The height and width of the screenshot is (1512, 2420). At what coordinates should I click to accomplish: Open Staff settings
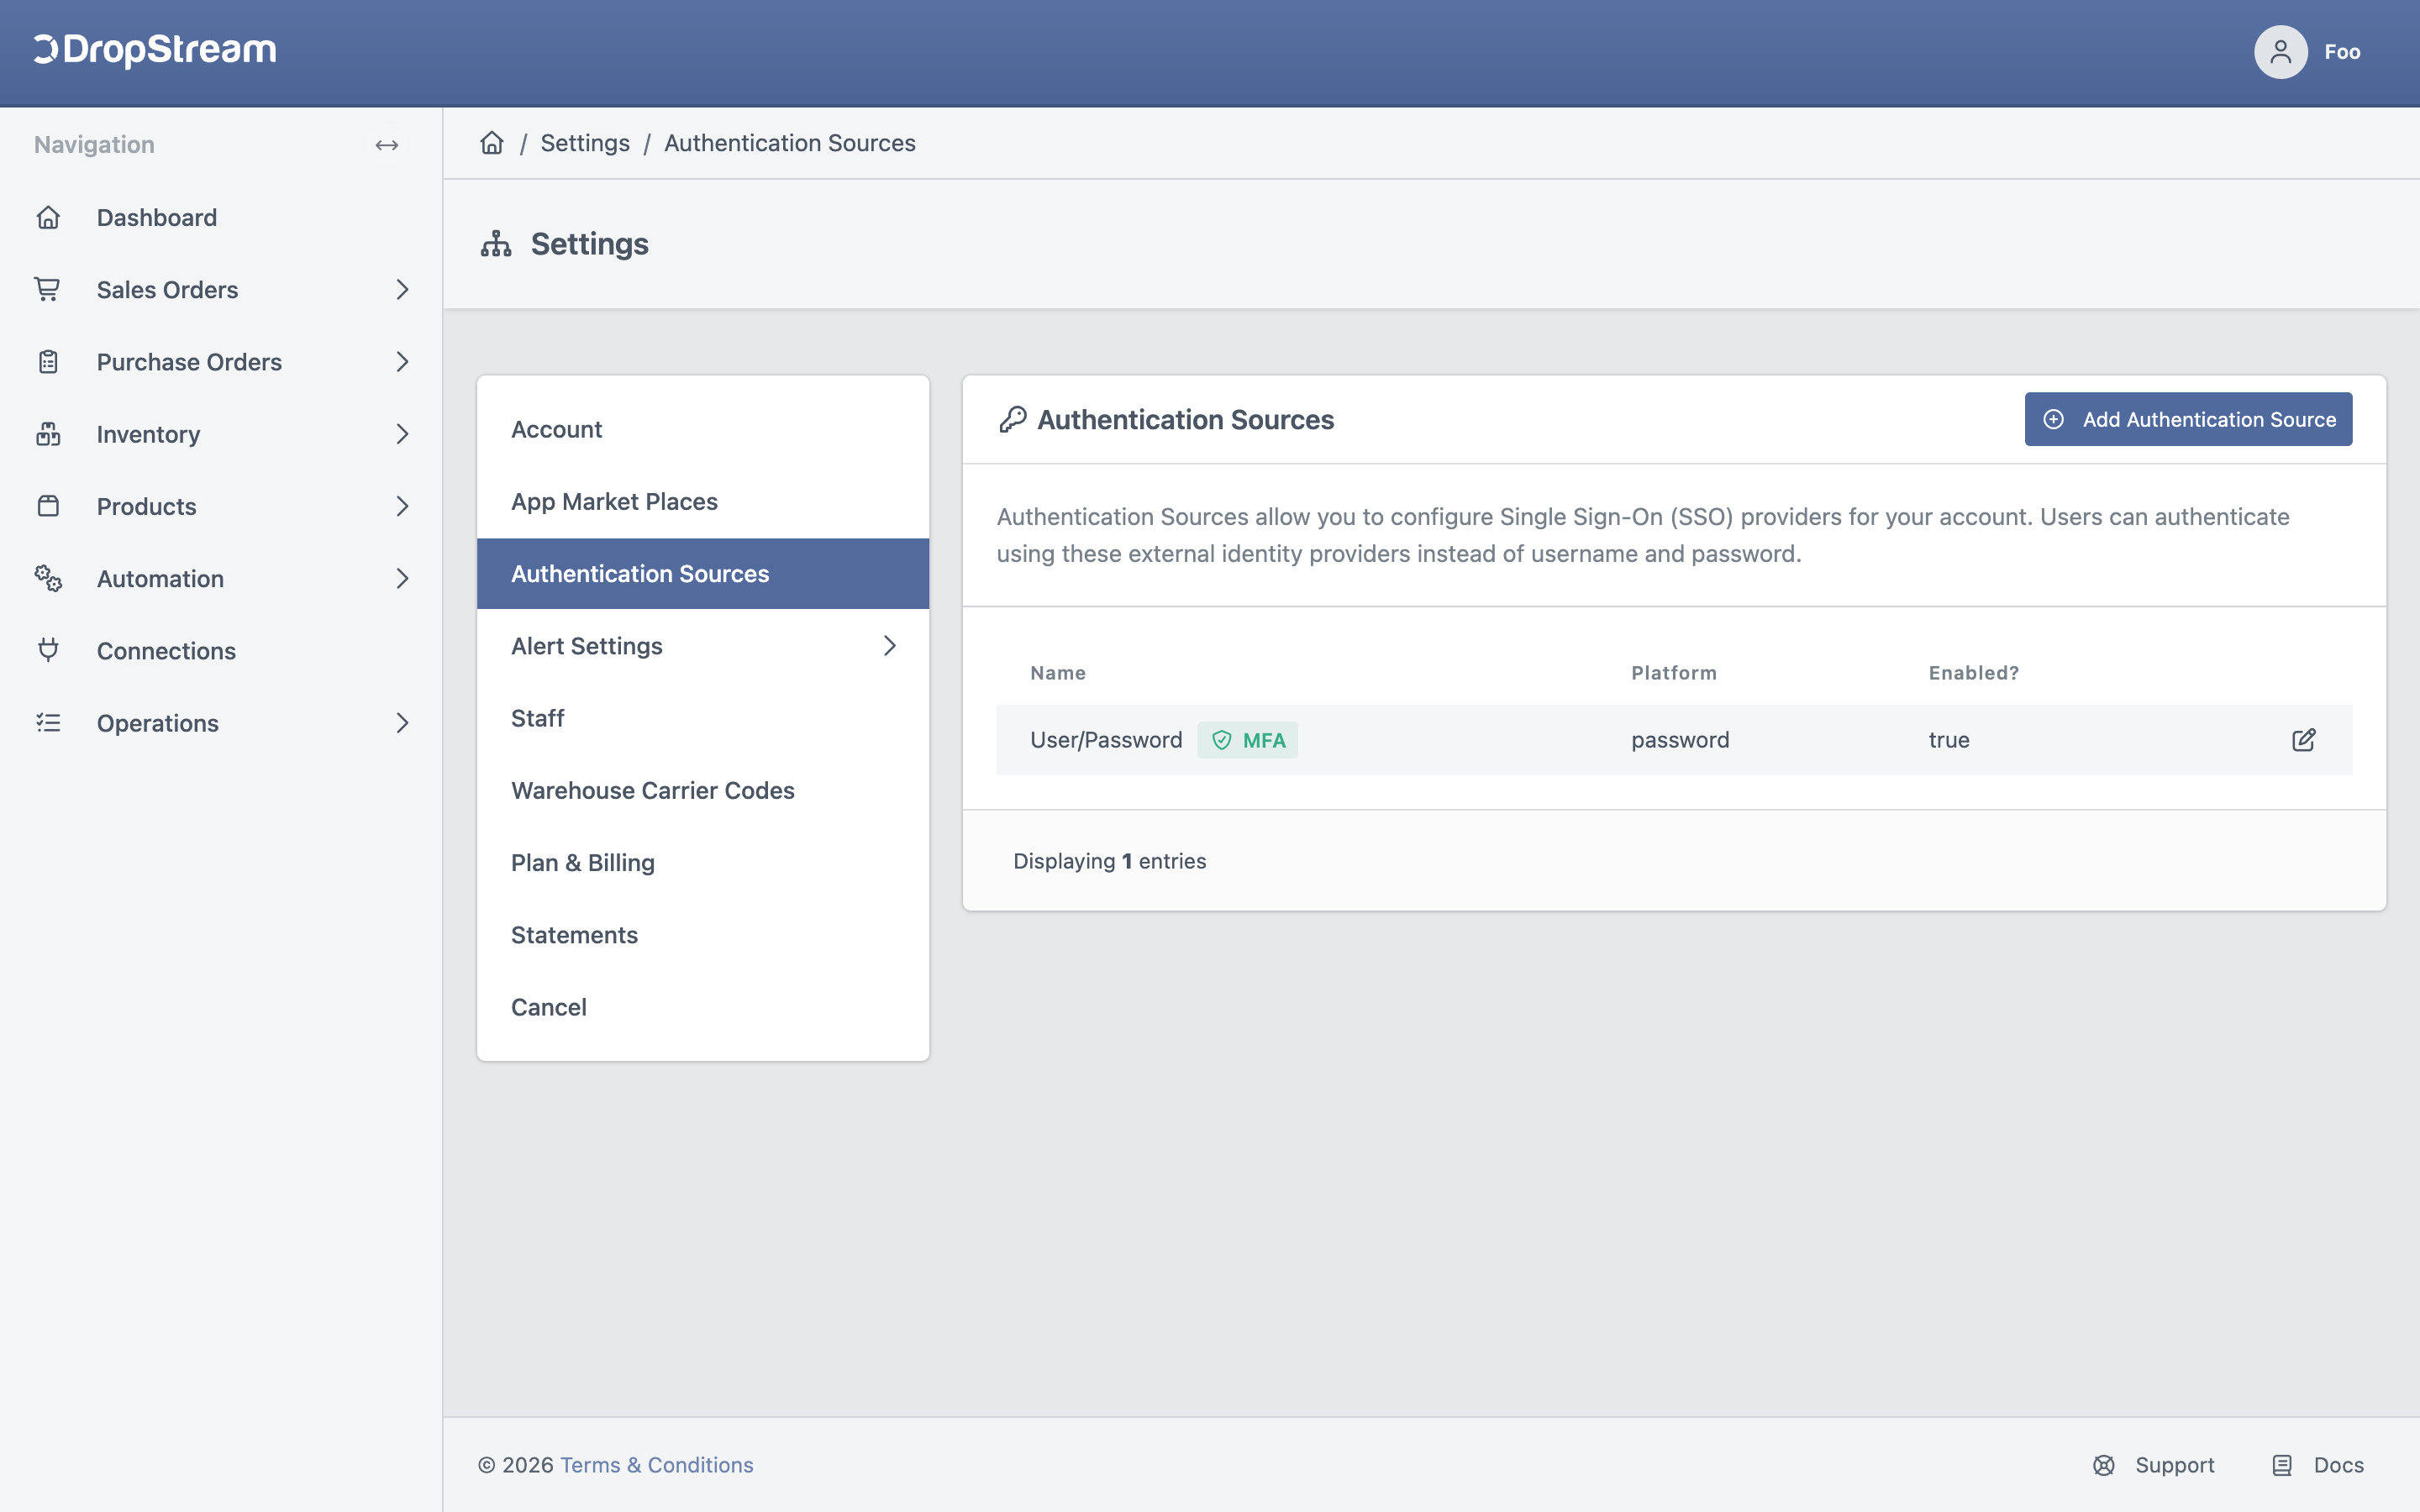click(x=703, y=718)
